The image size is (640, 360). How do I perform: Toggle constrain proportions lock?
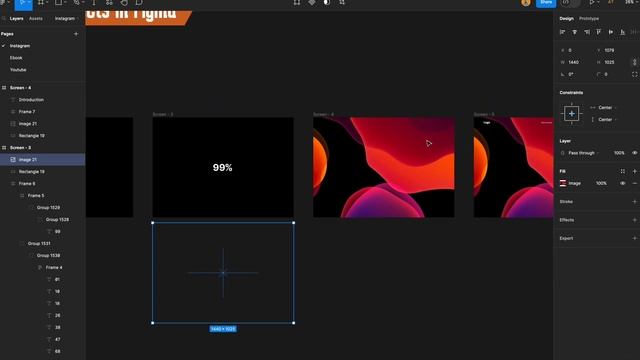[x=634, y=62]
